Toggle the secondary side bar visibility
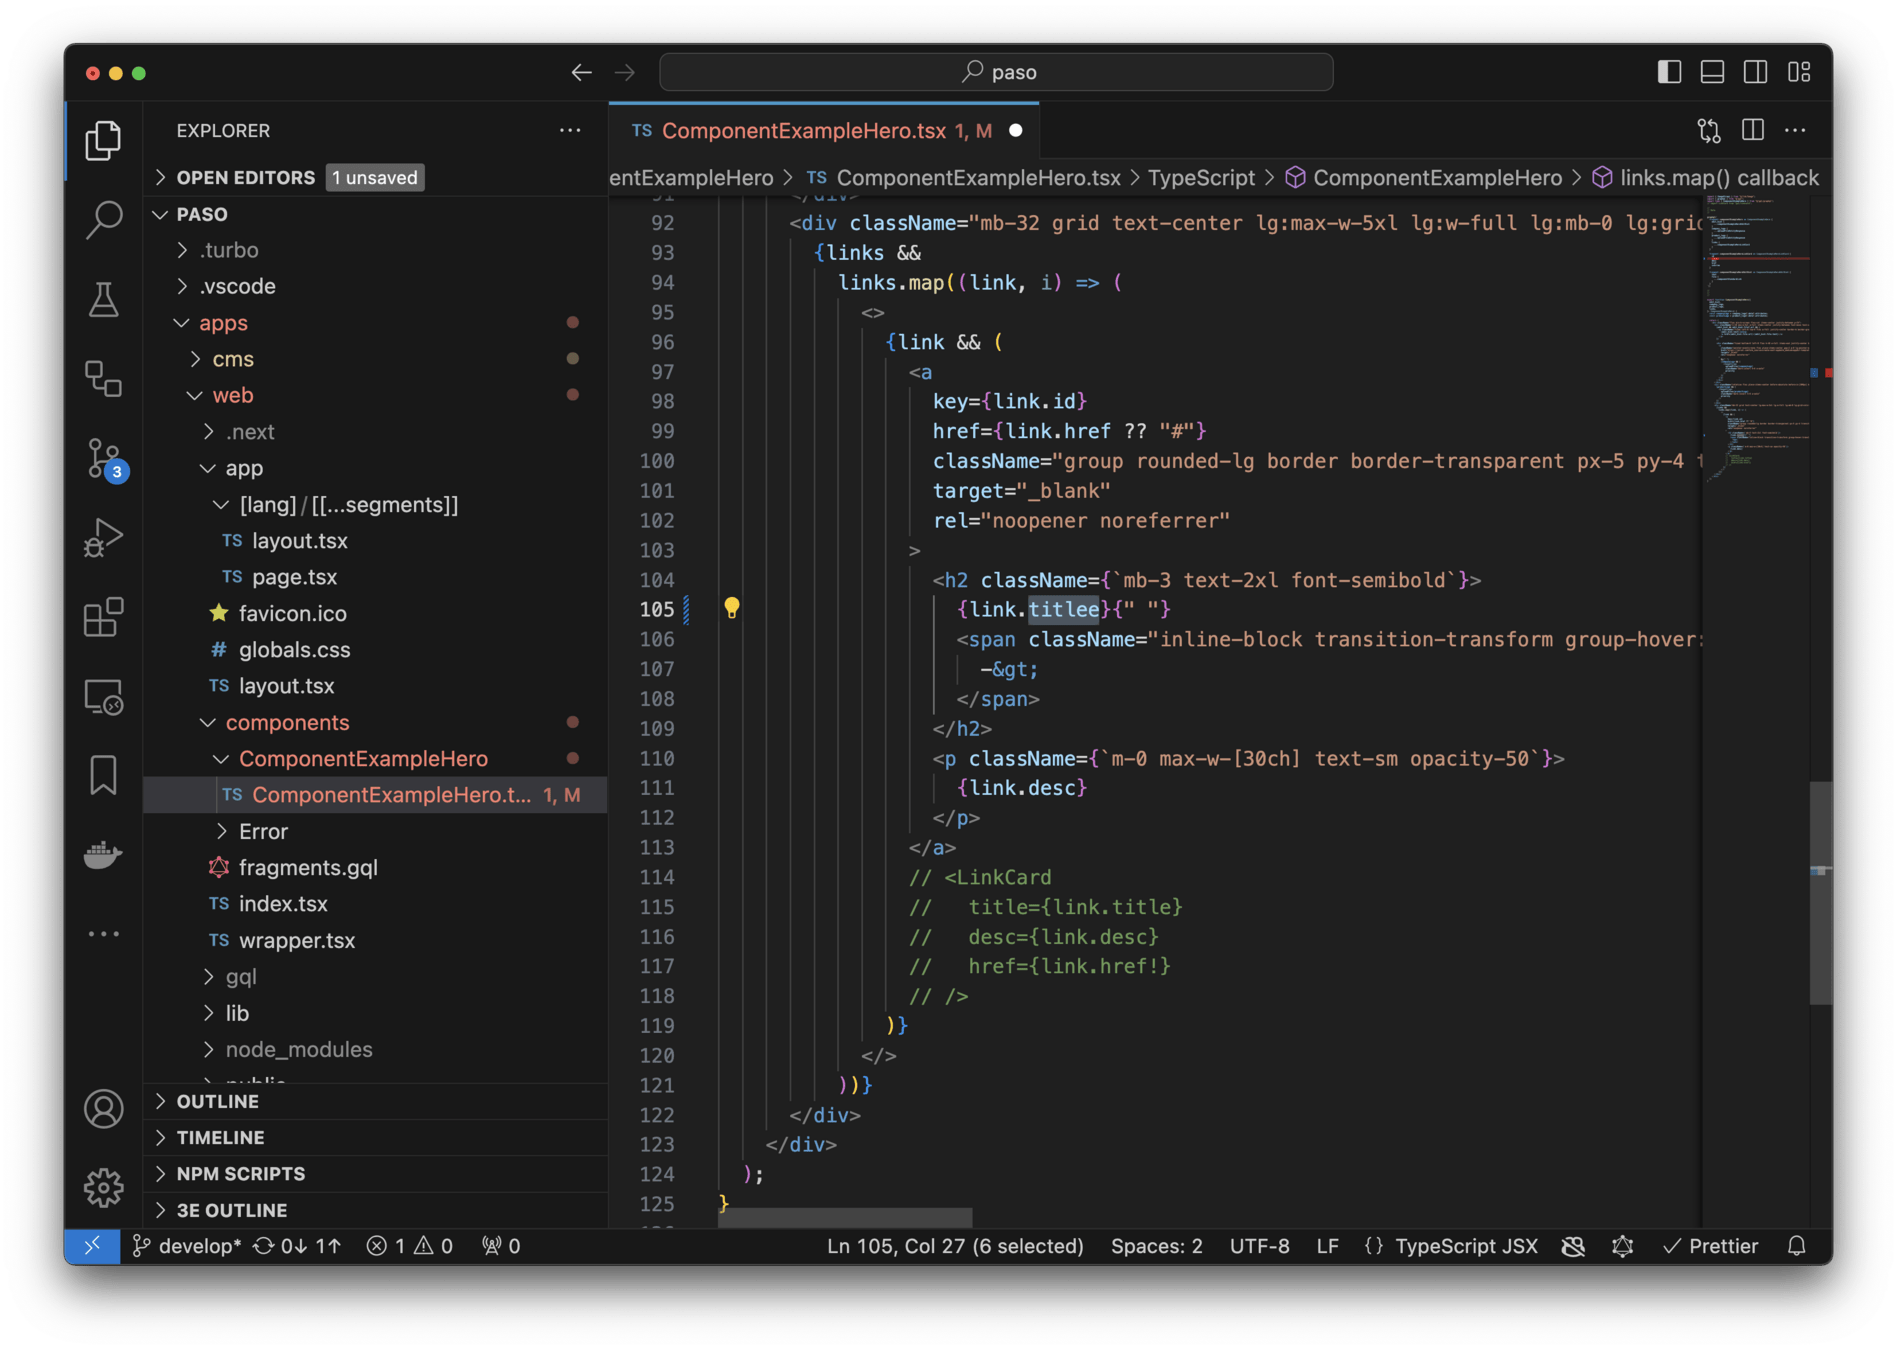Screen dimensions: 1897x1350 pos(1755,72)
